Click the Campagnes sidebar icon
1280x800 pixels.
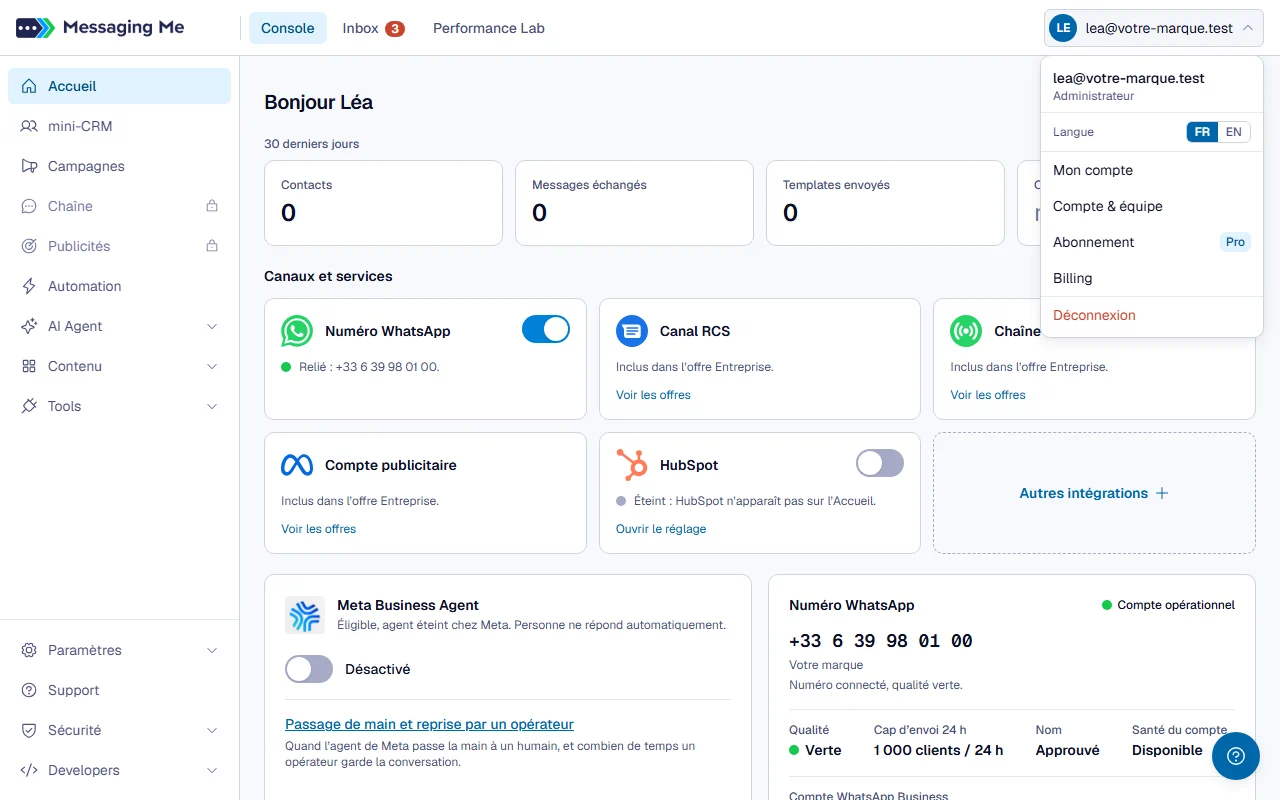click(x=29, y=166)
